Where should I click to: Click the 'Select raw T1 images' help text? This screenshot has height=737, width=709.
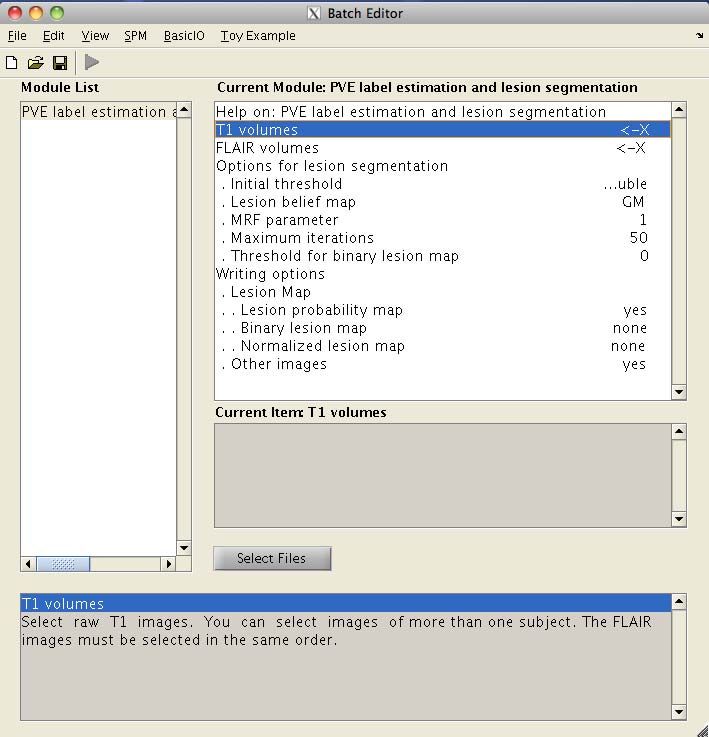[337, 631]
